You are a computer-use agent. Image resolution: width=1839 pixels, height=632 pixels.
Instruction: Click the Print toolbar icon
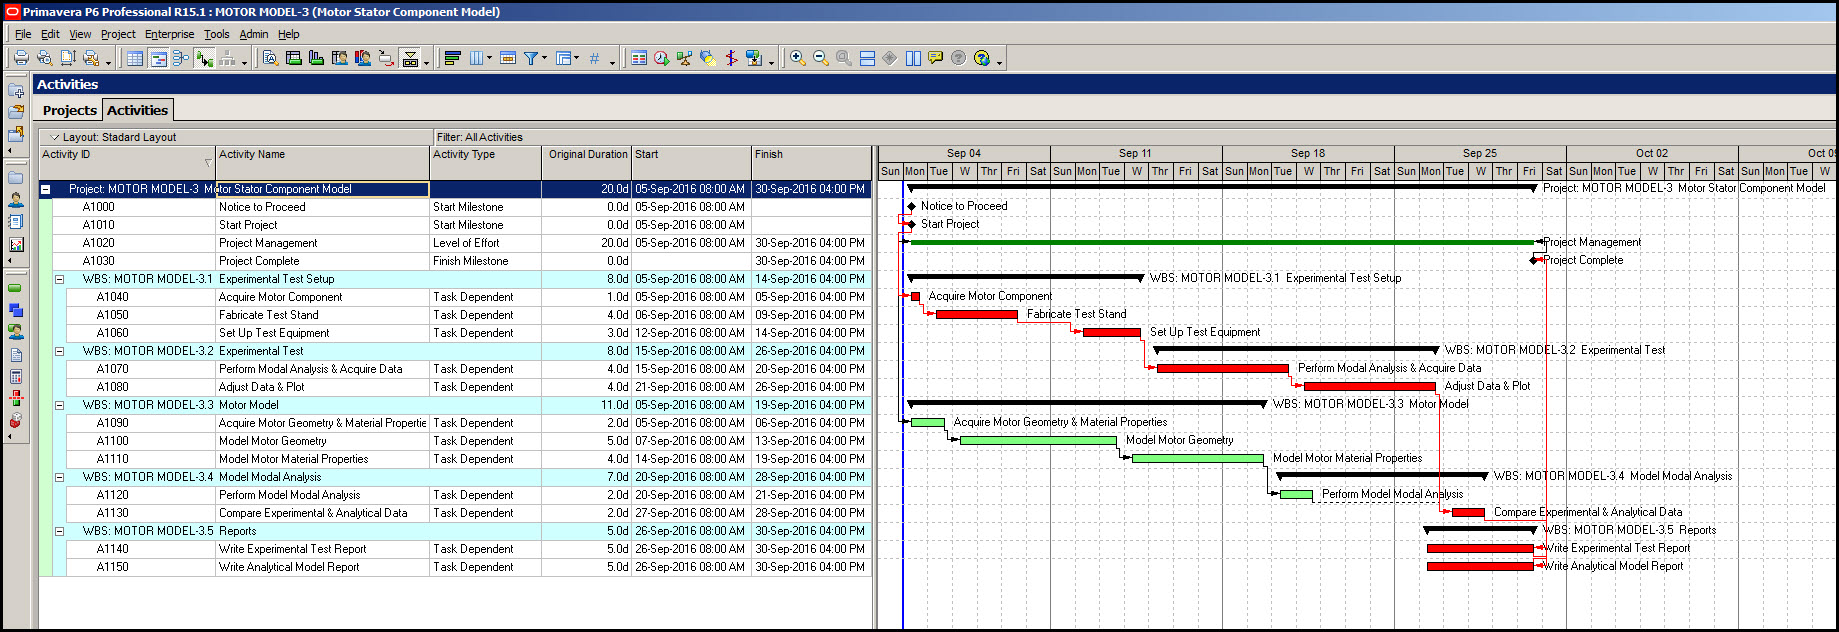[x=21, y=58]
